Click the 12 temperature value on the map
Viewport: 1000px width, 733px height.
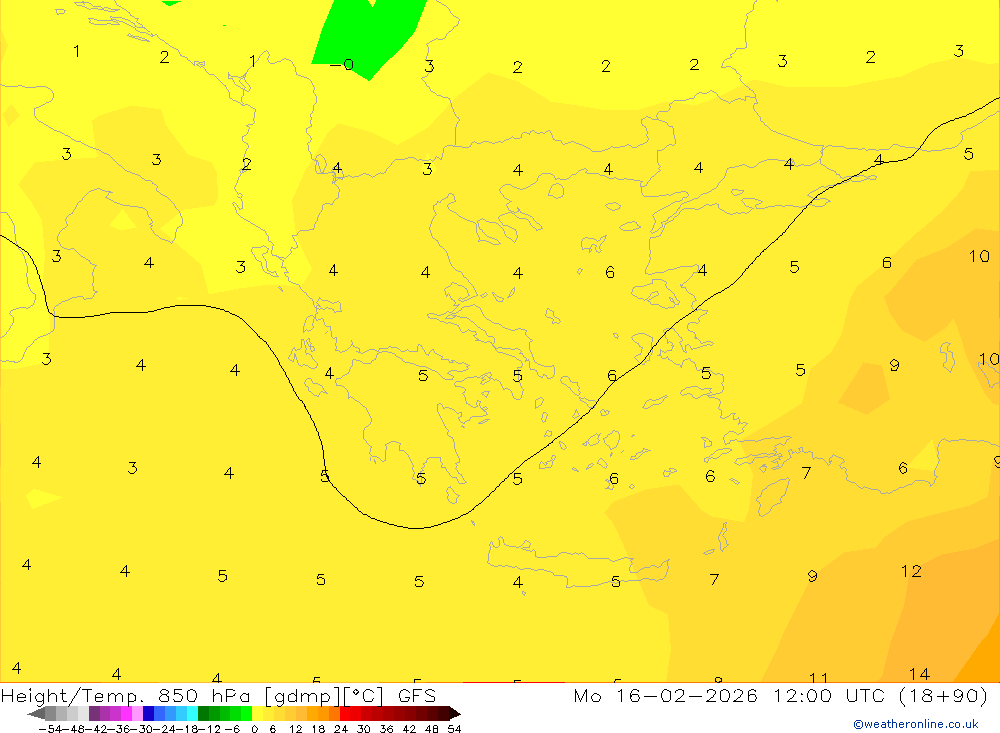click(x=911, y=571)
